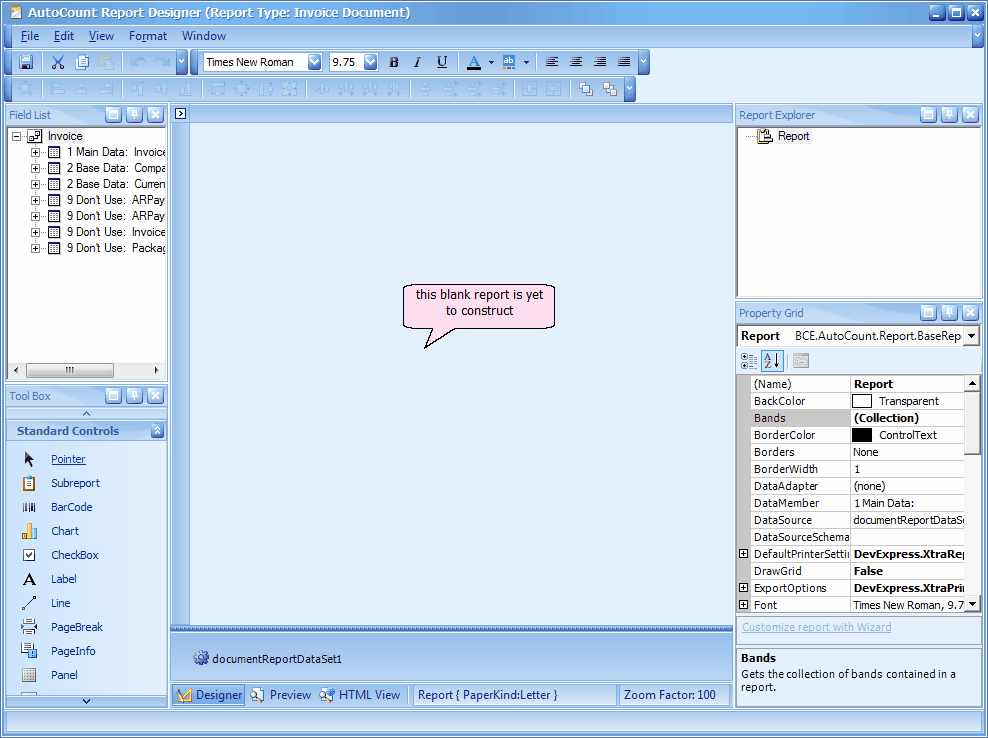
Task: Click the report smart tag arrow button
Action: [181, 113]
